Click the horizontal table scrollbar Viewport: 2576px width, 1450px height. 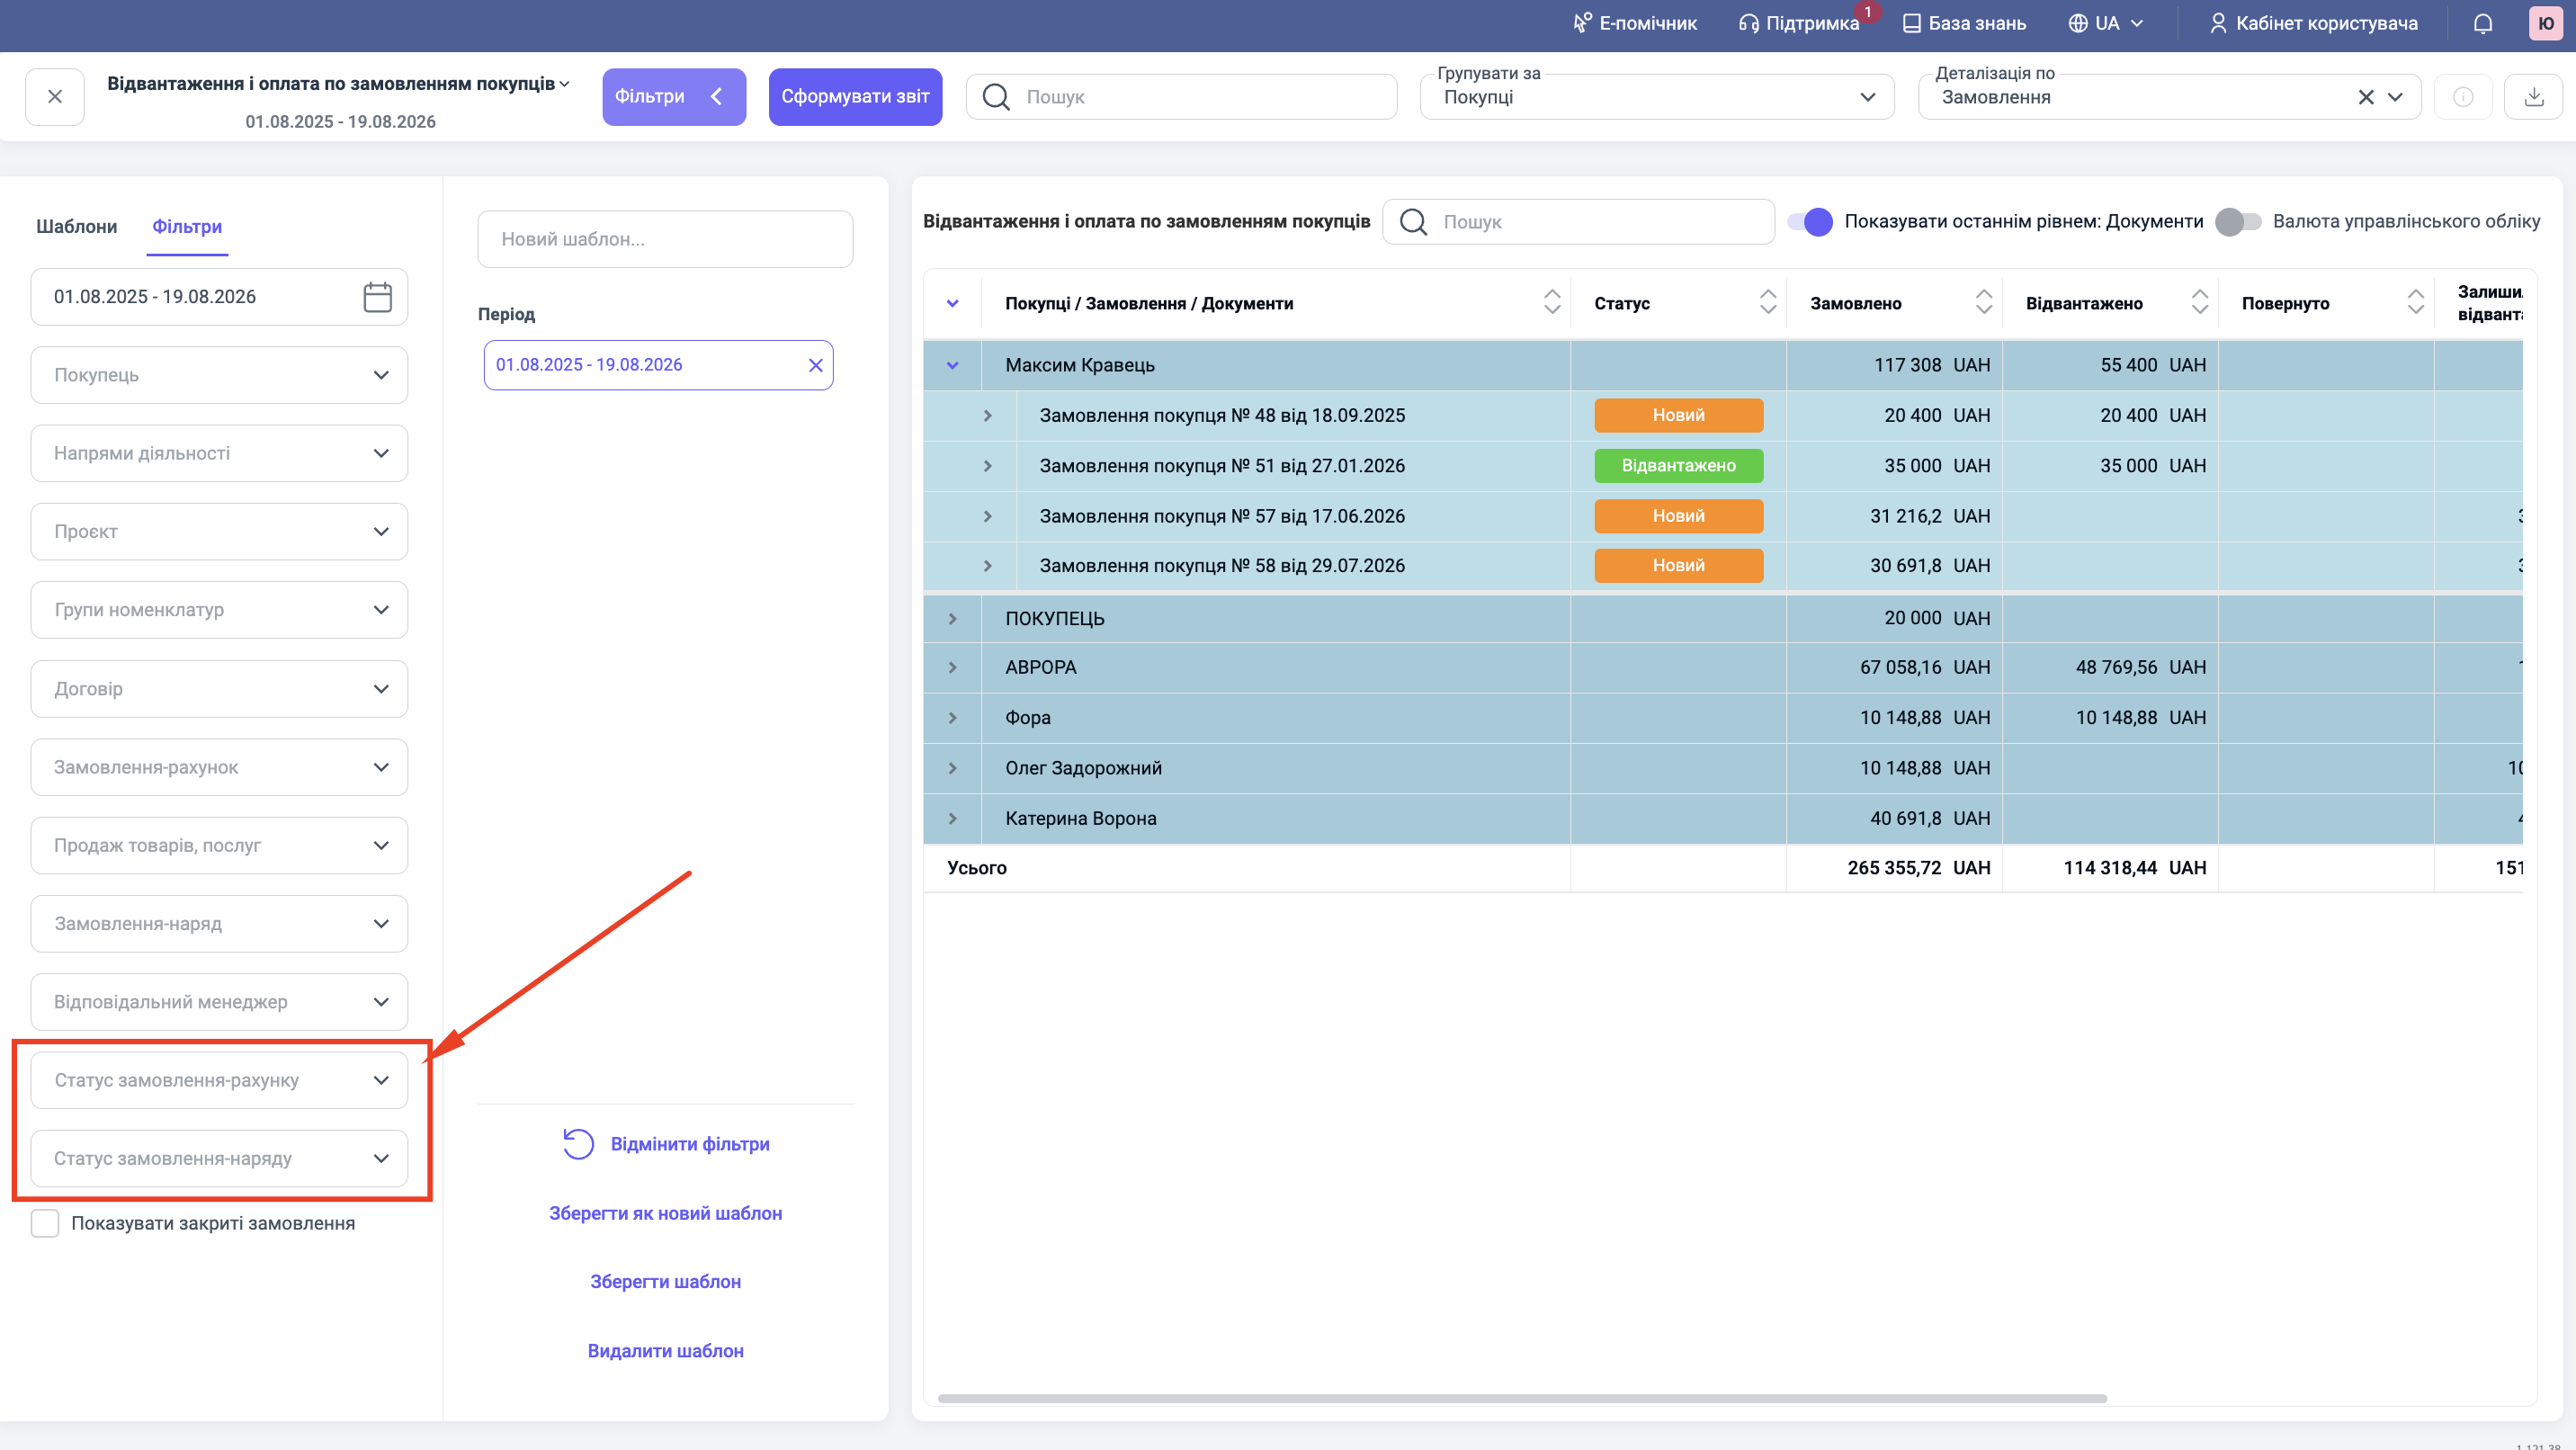pyautogui.click(x=1522, y=1398)
